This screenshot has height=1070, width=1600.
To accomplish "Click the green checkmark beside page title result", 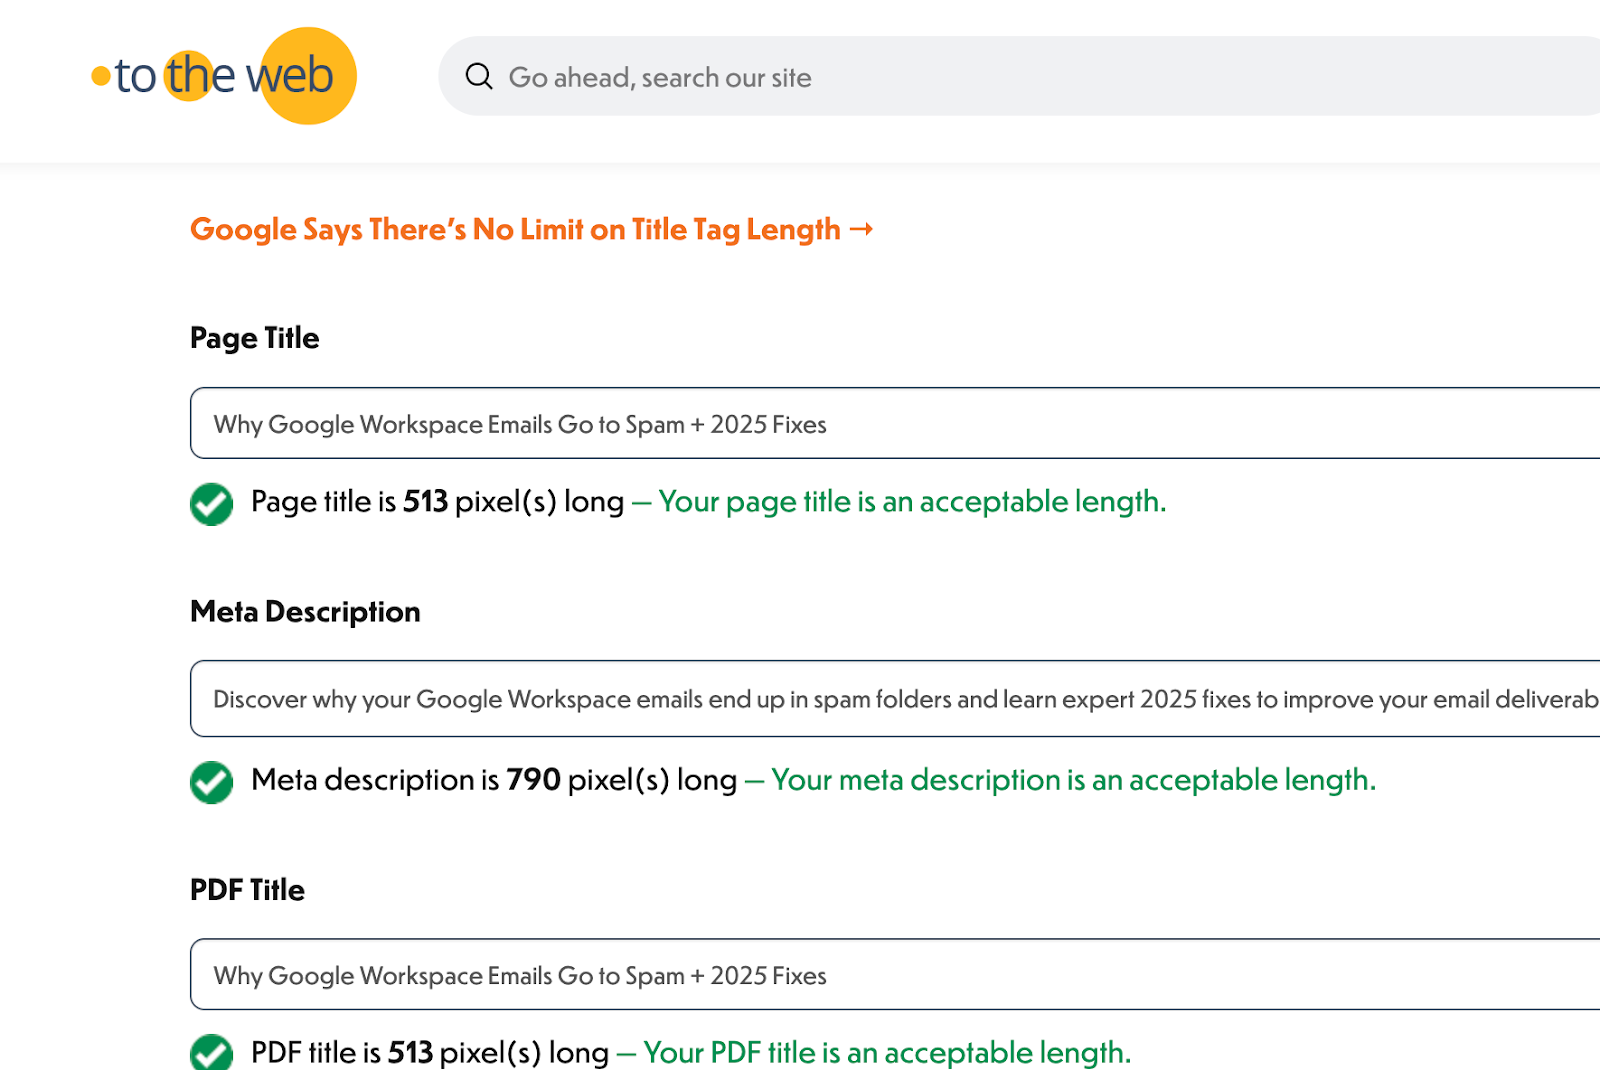I will (211, 504).
